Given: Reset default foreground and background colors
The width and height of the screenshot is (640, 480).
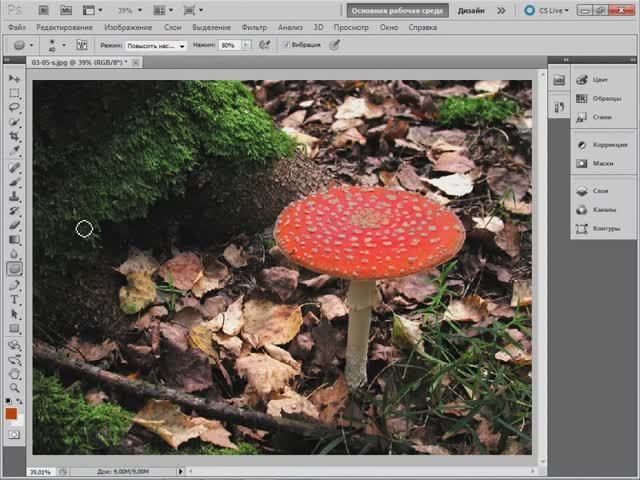Looking at the screenshot, I should coord(8,401).
